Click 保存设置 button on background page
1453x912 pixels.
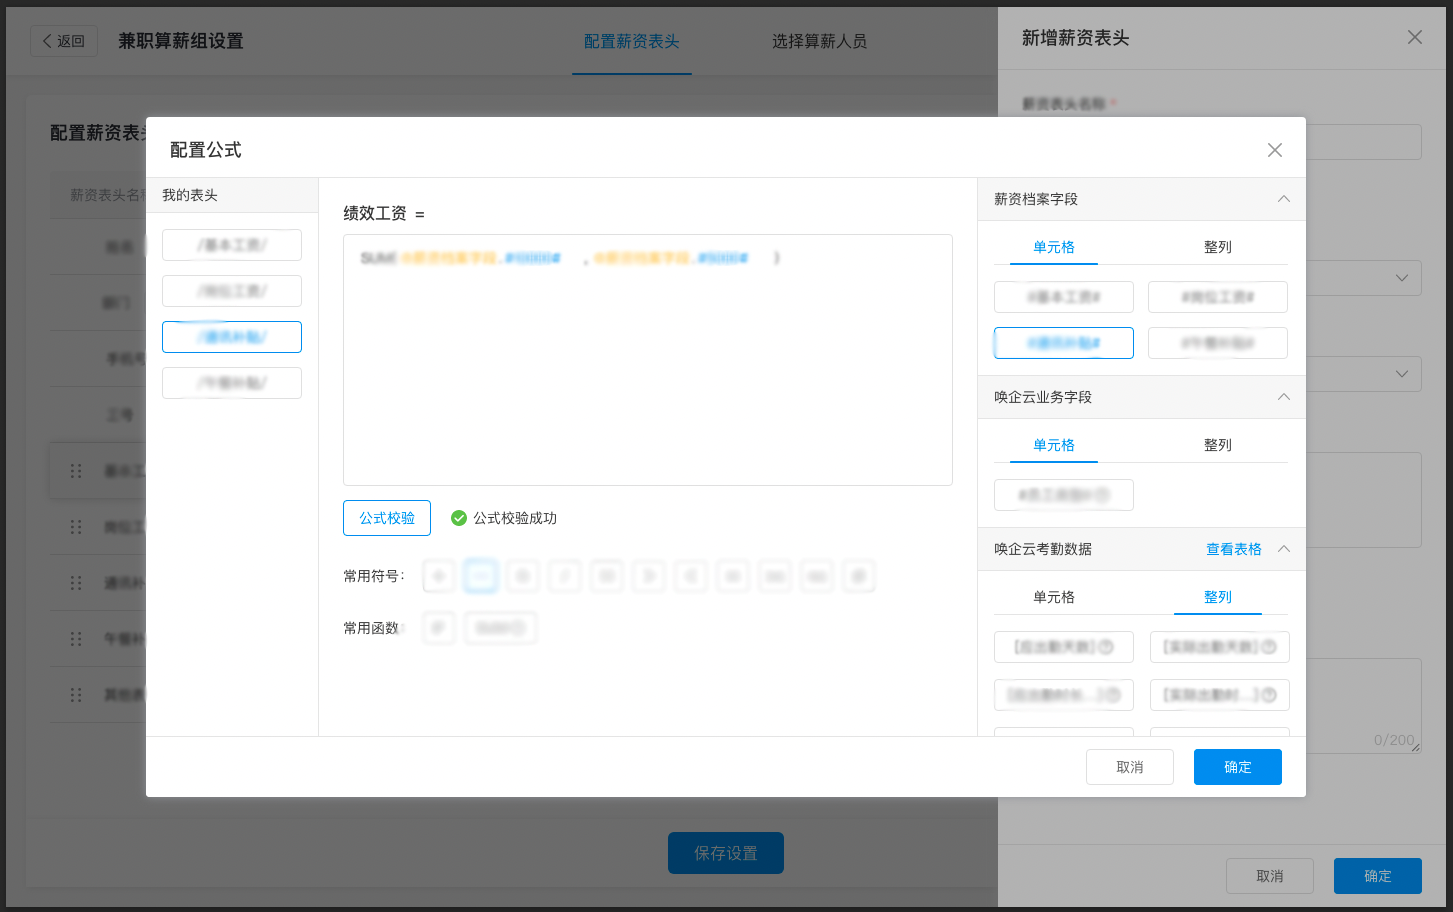point(726,853)
